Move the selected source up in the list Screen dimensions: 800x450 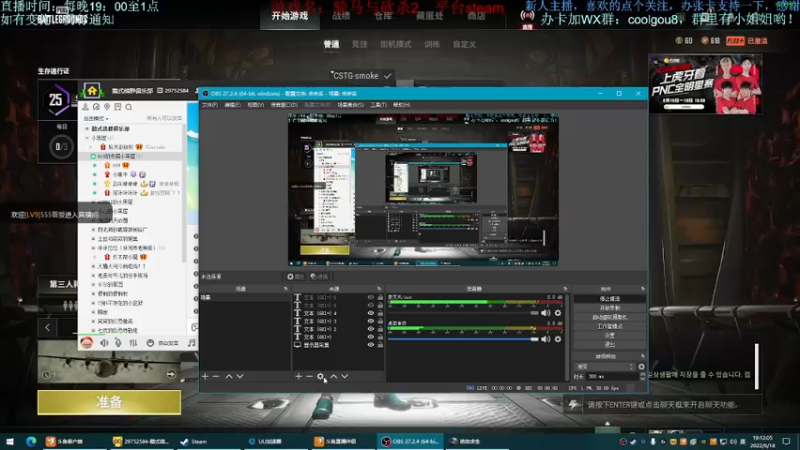[334, 376]
